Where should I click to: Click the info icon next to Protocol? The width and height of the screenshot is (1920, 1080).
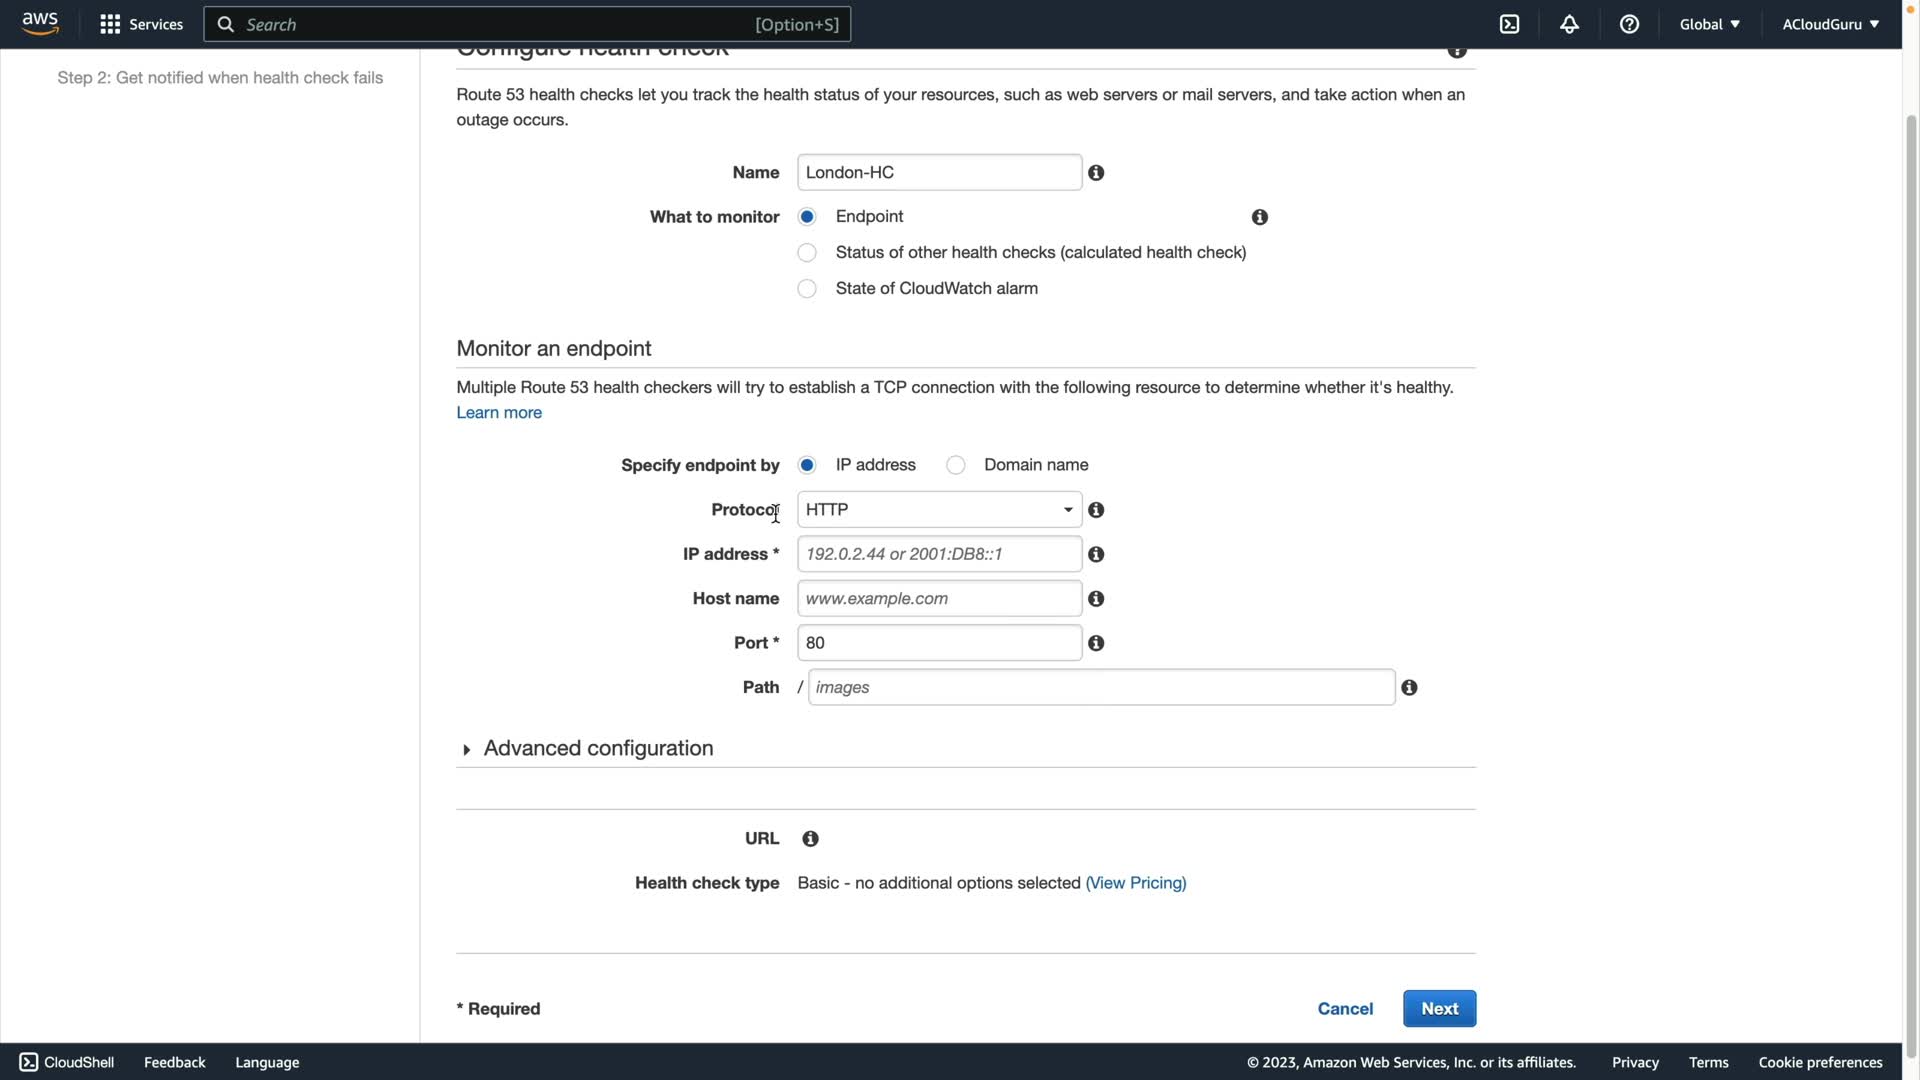(x=1096, y=510)
